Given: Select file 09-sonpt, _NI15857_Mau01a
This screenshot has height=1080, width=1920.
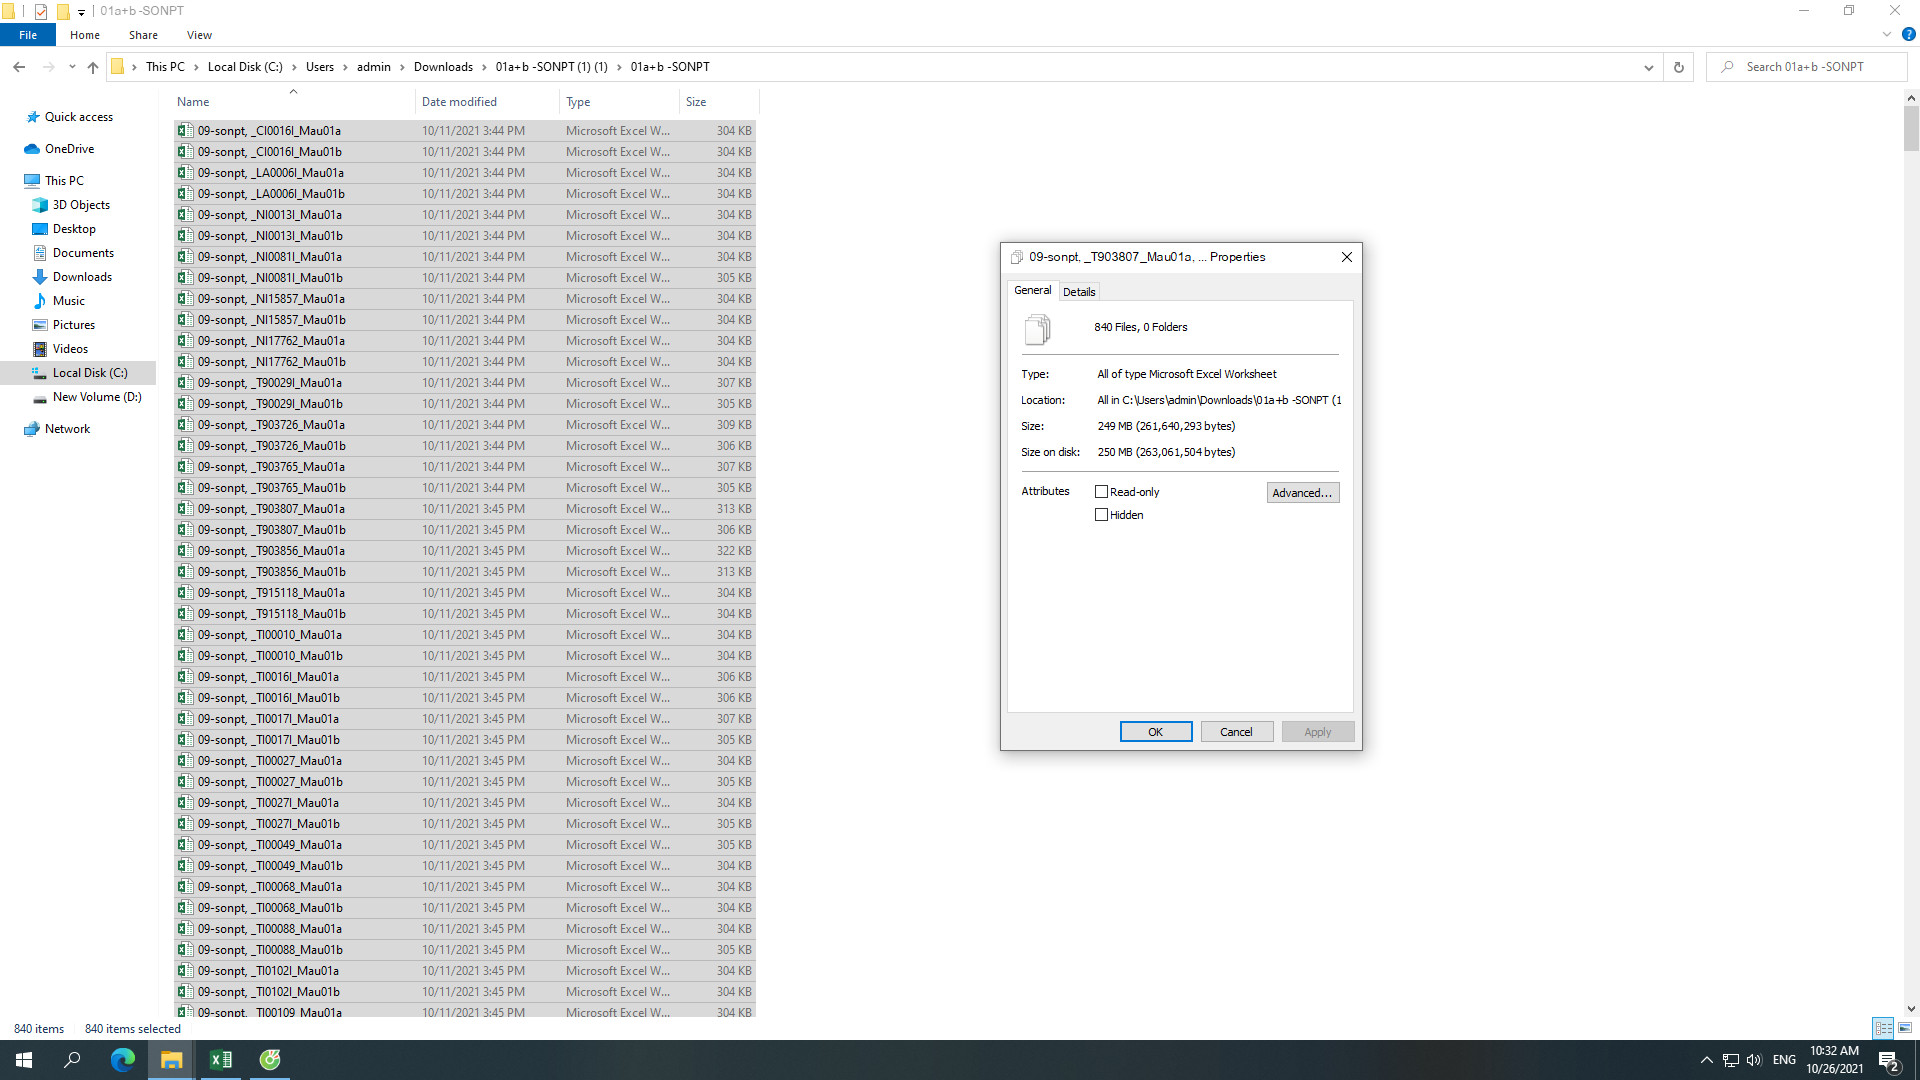Looking at the screenshot, I should click(x=465, y=299).
